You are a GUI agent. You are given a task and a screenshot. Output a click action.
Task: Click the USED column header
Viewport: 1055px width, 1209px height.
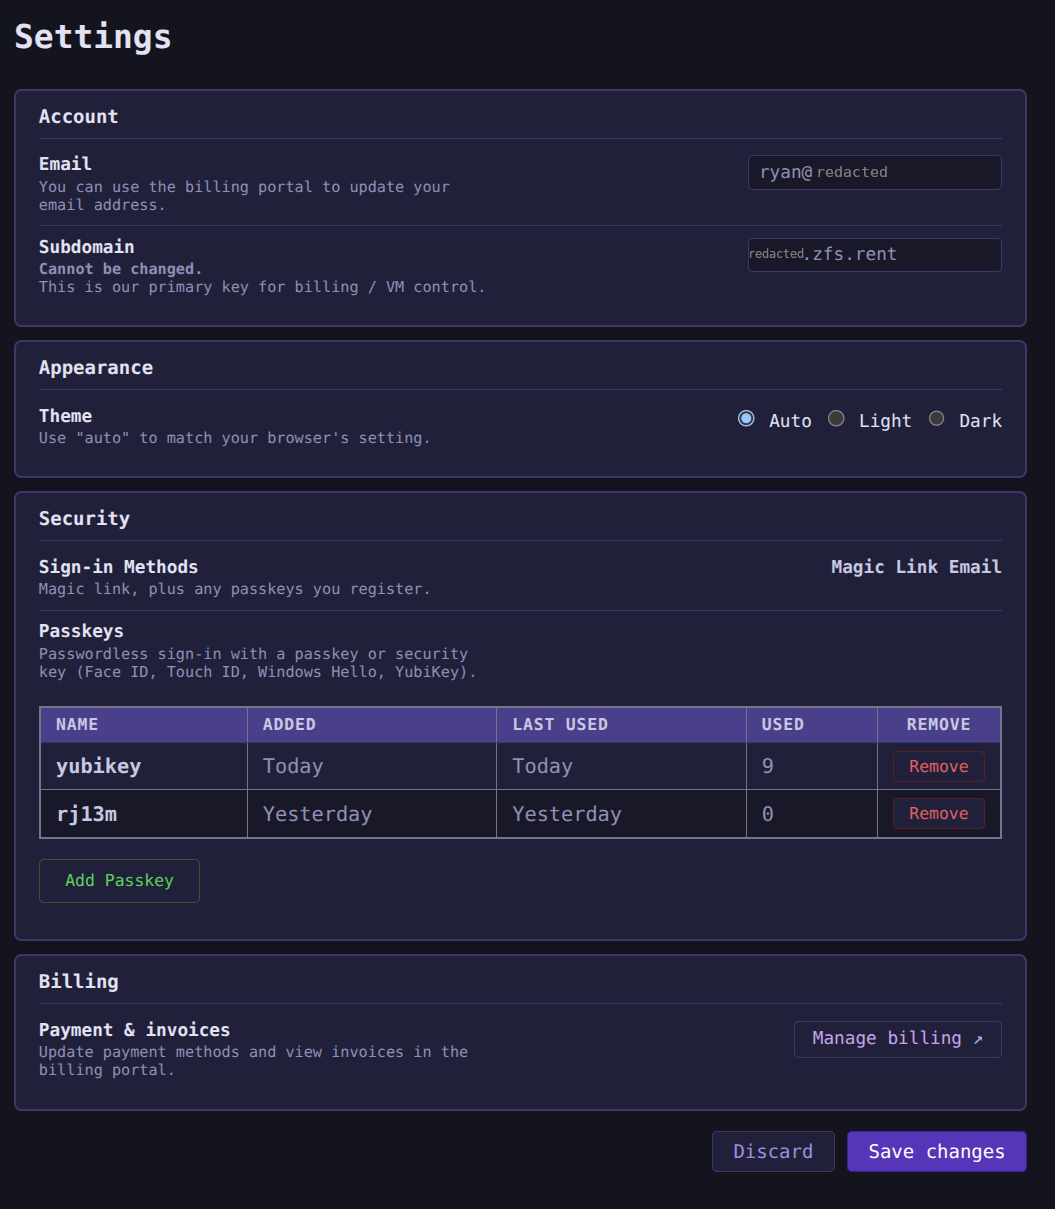tap(812, 725)
